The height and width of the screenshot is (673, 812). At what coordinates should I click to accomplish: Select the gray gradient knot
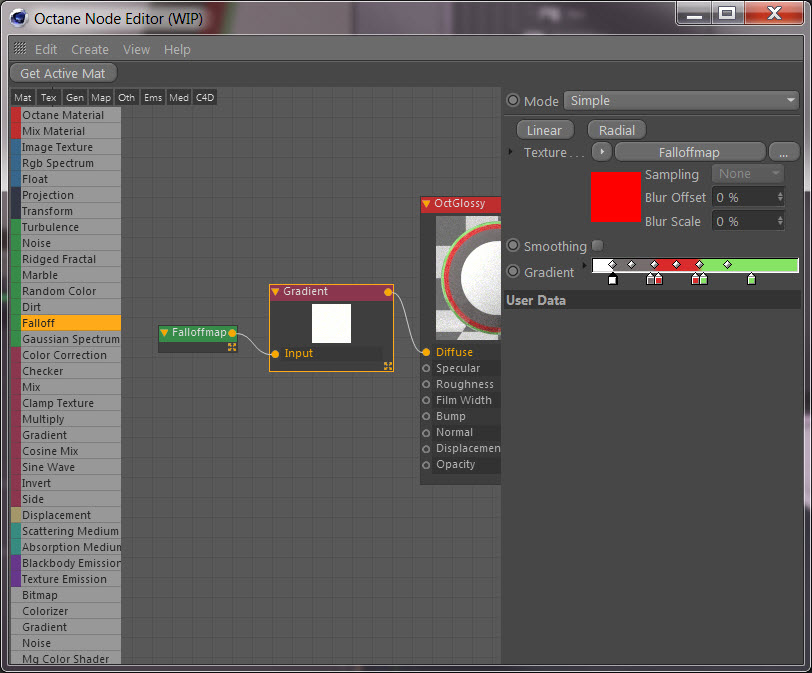pos(650,280)
